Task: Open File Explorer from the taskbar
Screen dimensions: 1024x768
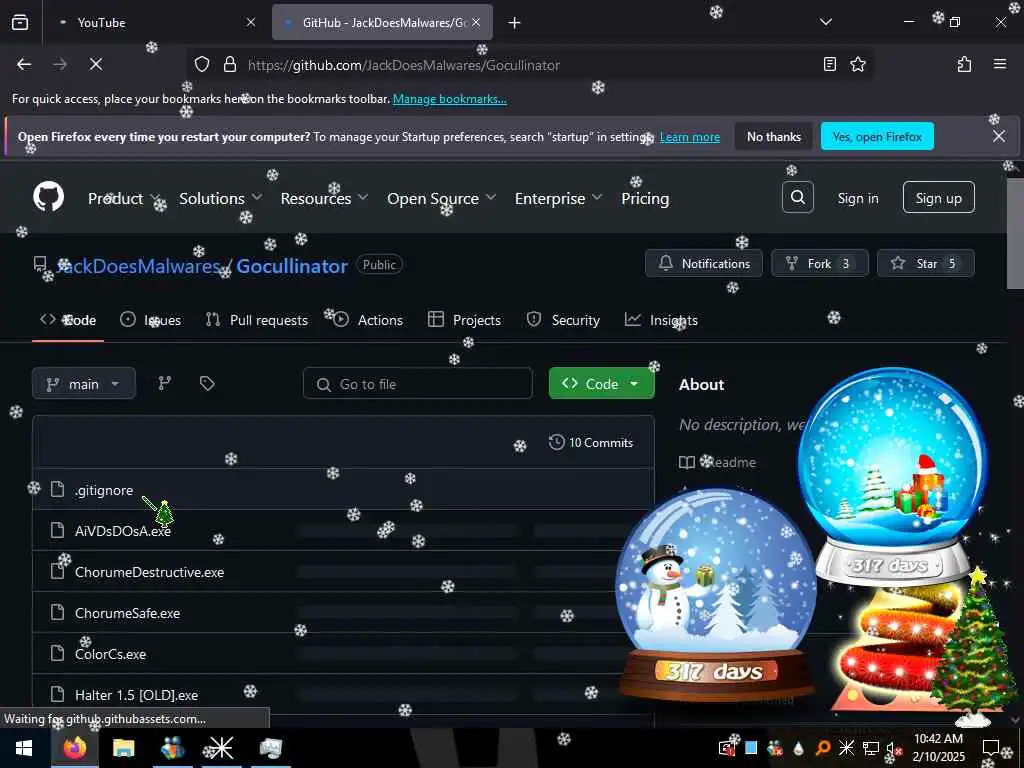Action: [x=123, y=748]
